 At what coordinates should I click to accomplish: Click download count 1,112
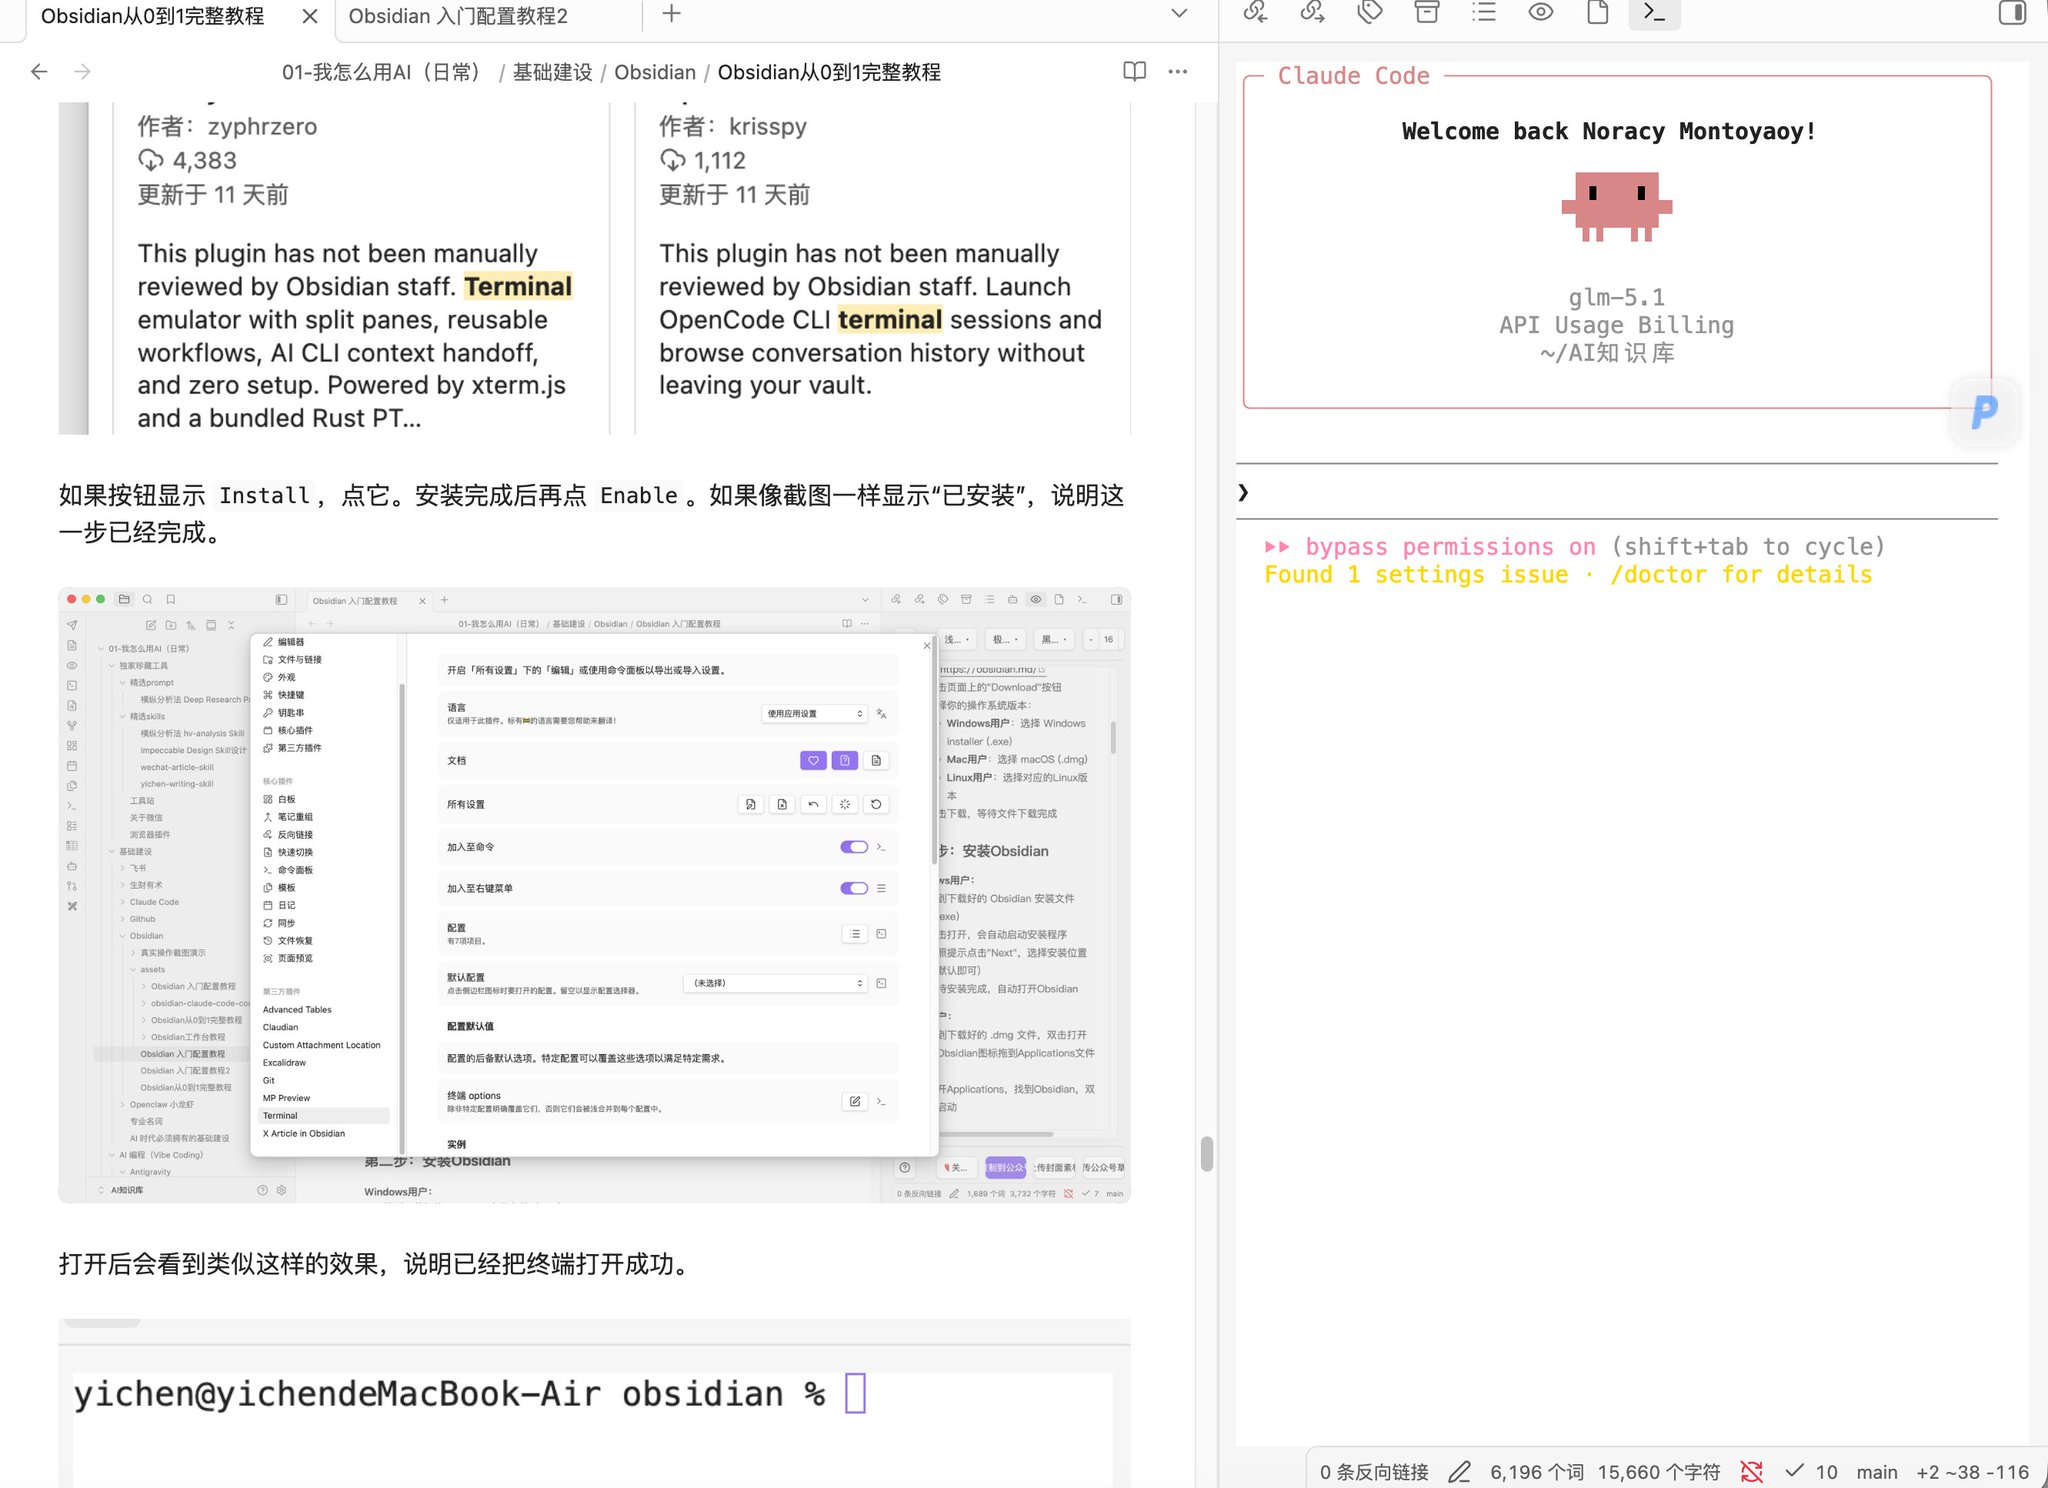click(720, 161)
